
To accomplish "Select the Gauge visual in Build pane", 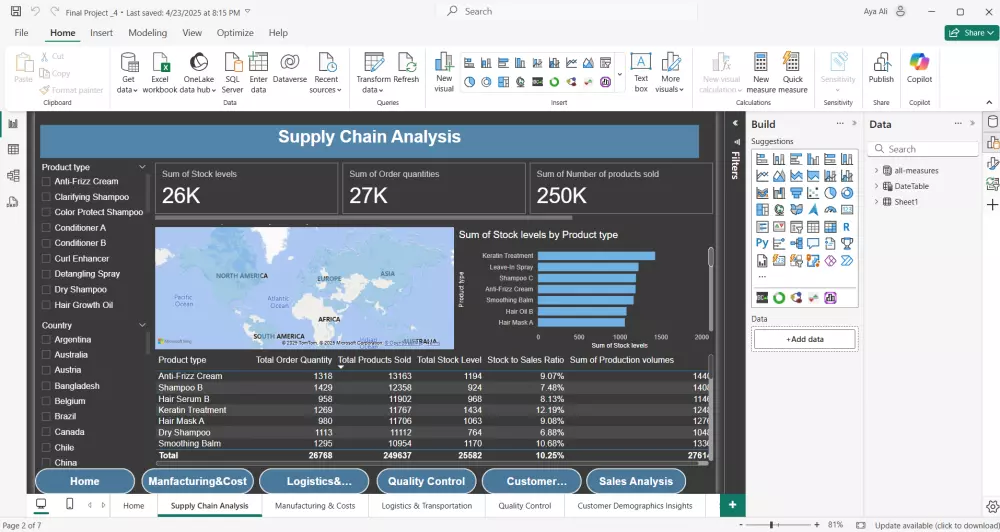I will tap(830, 209).
